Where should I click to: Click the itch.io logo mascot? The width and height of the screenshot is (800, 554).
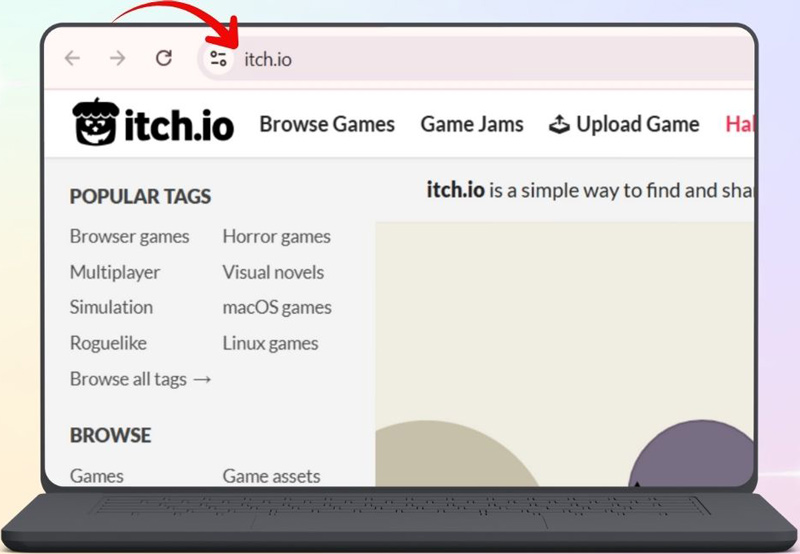tap(95, 122)
